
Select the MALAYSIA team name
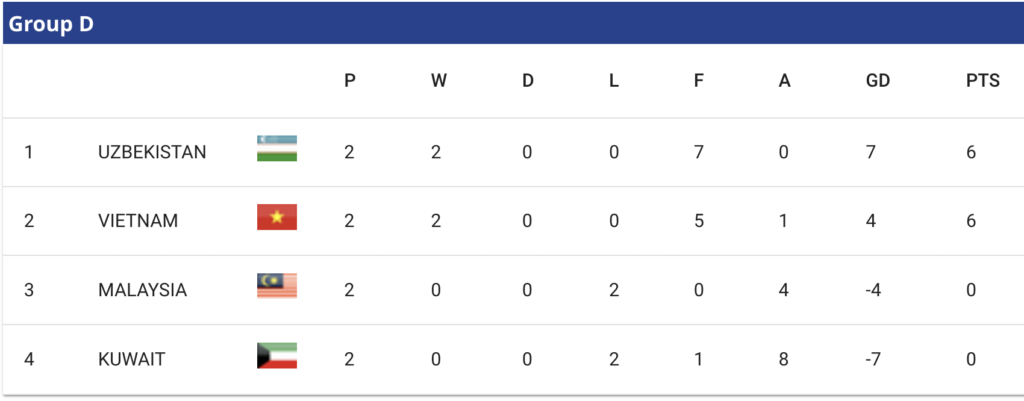[142, 290]
